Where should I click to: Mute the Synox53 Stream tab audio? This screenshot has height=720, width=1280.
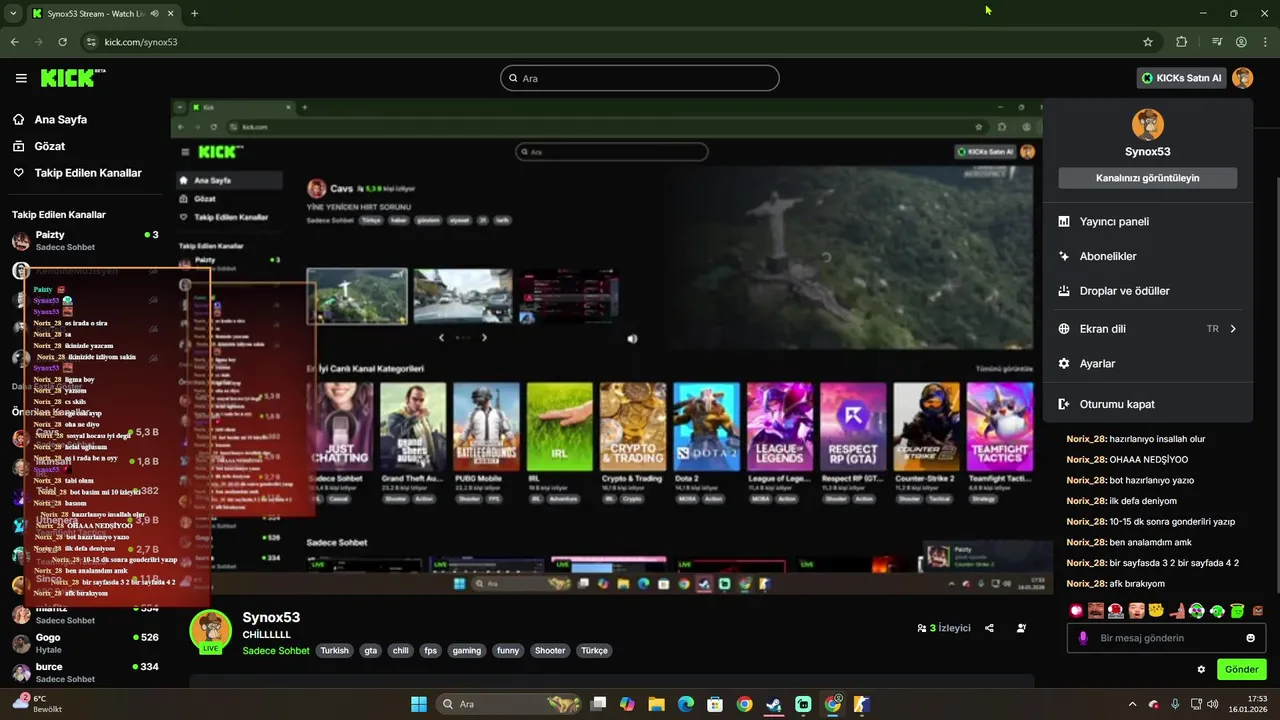click(x=154, y=14)
